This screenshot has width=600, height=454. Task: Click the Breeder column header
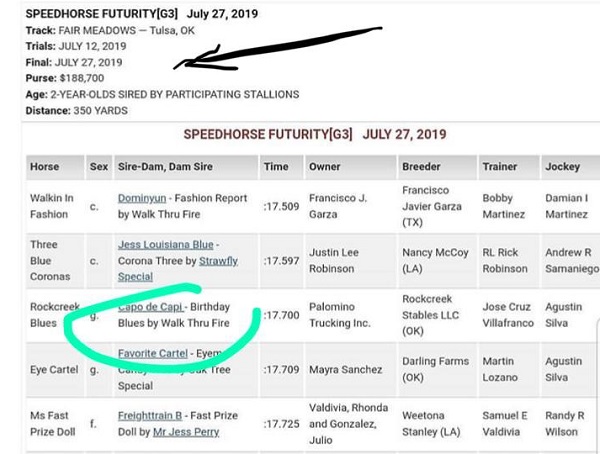[437, 167]
